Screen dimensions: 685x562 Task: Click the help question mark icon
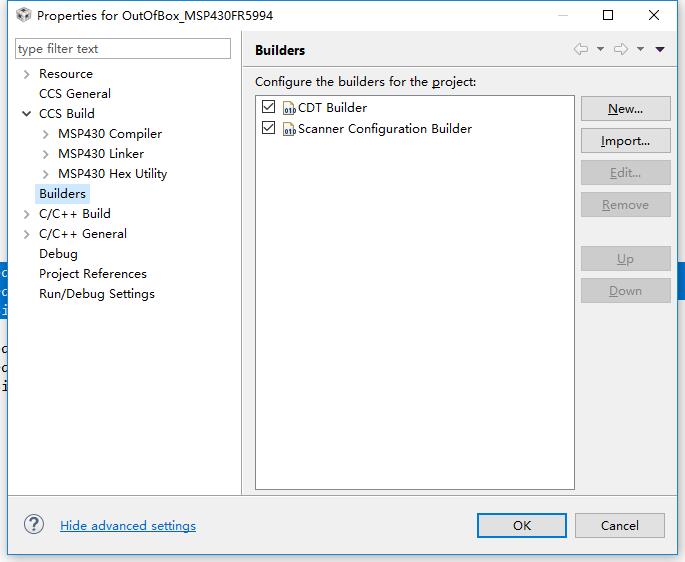pyautogui.click(x=34, y=525)
